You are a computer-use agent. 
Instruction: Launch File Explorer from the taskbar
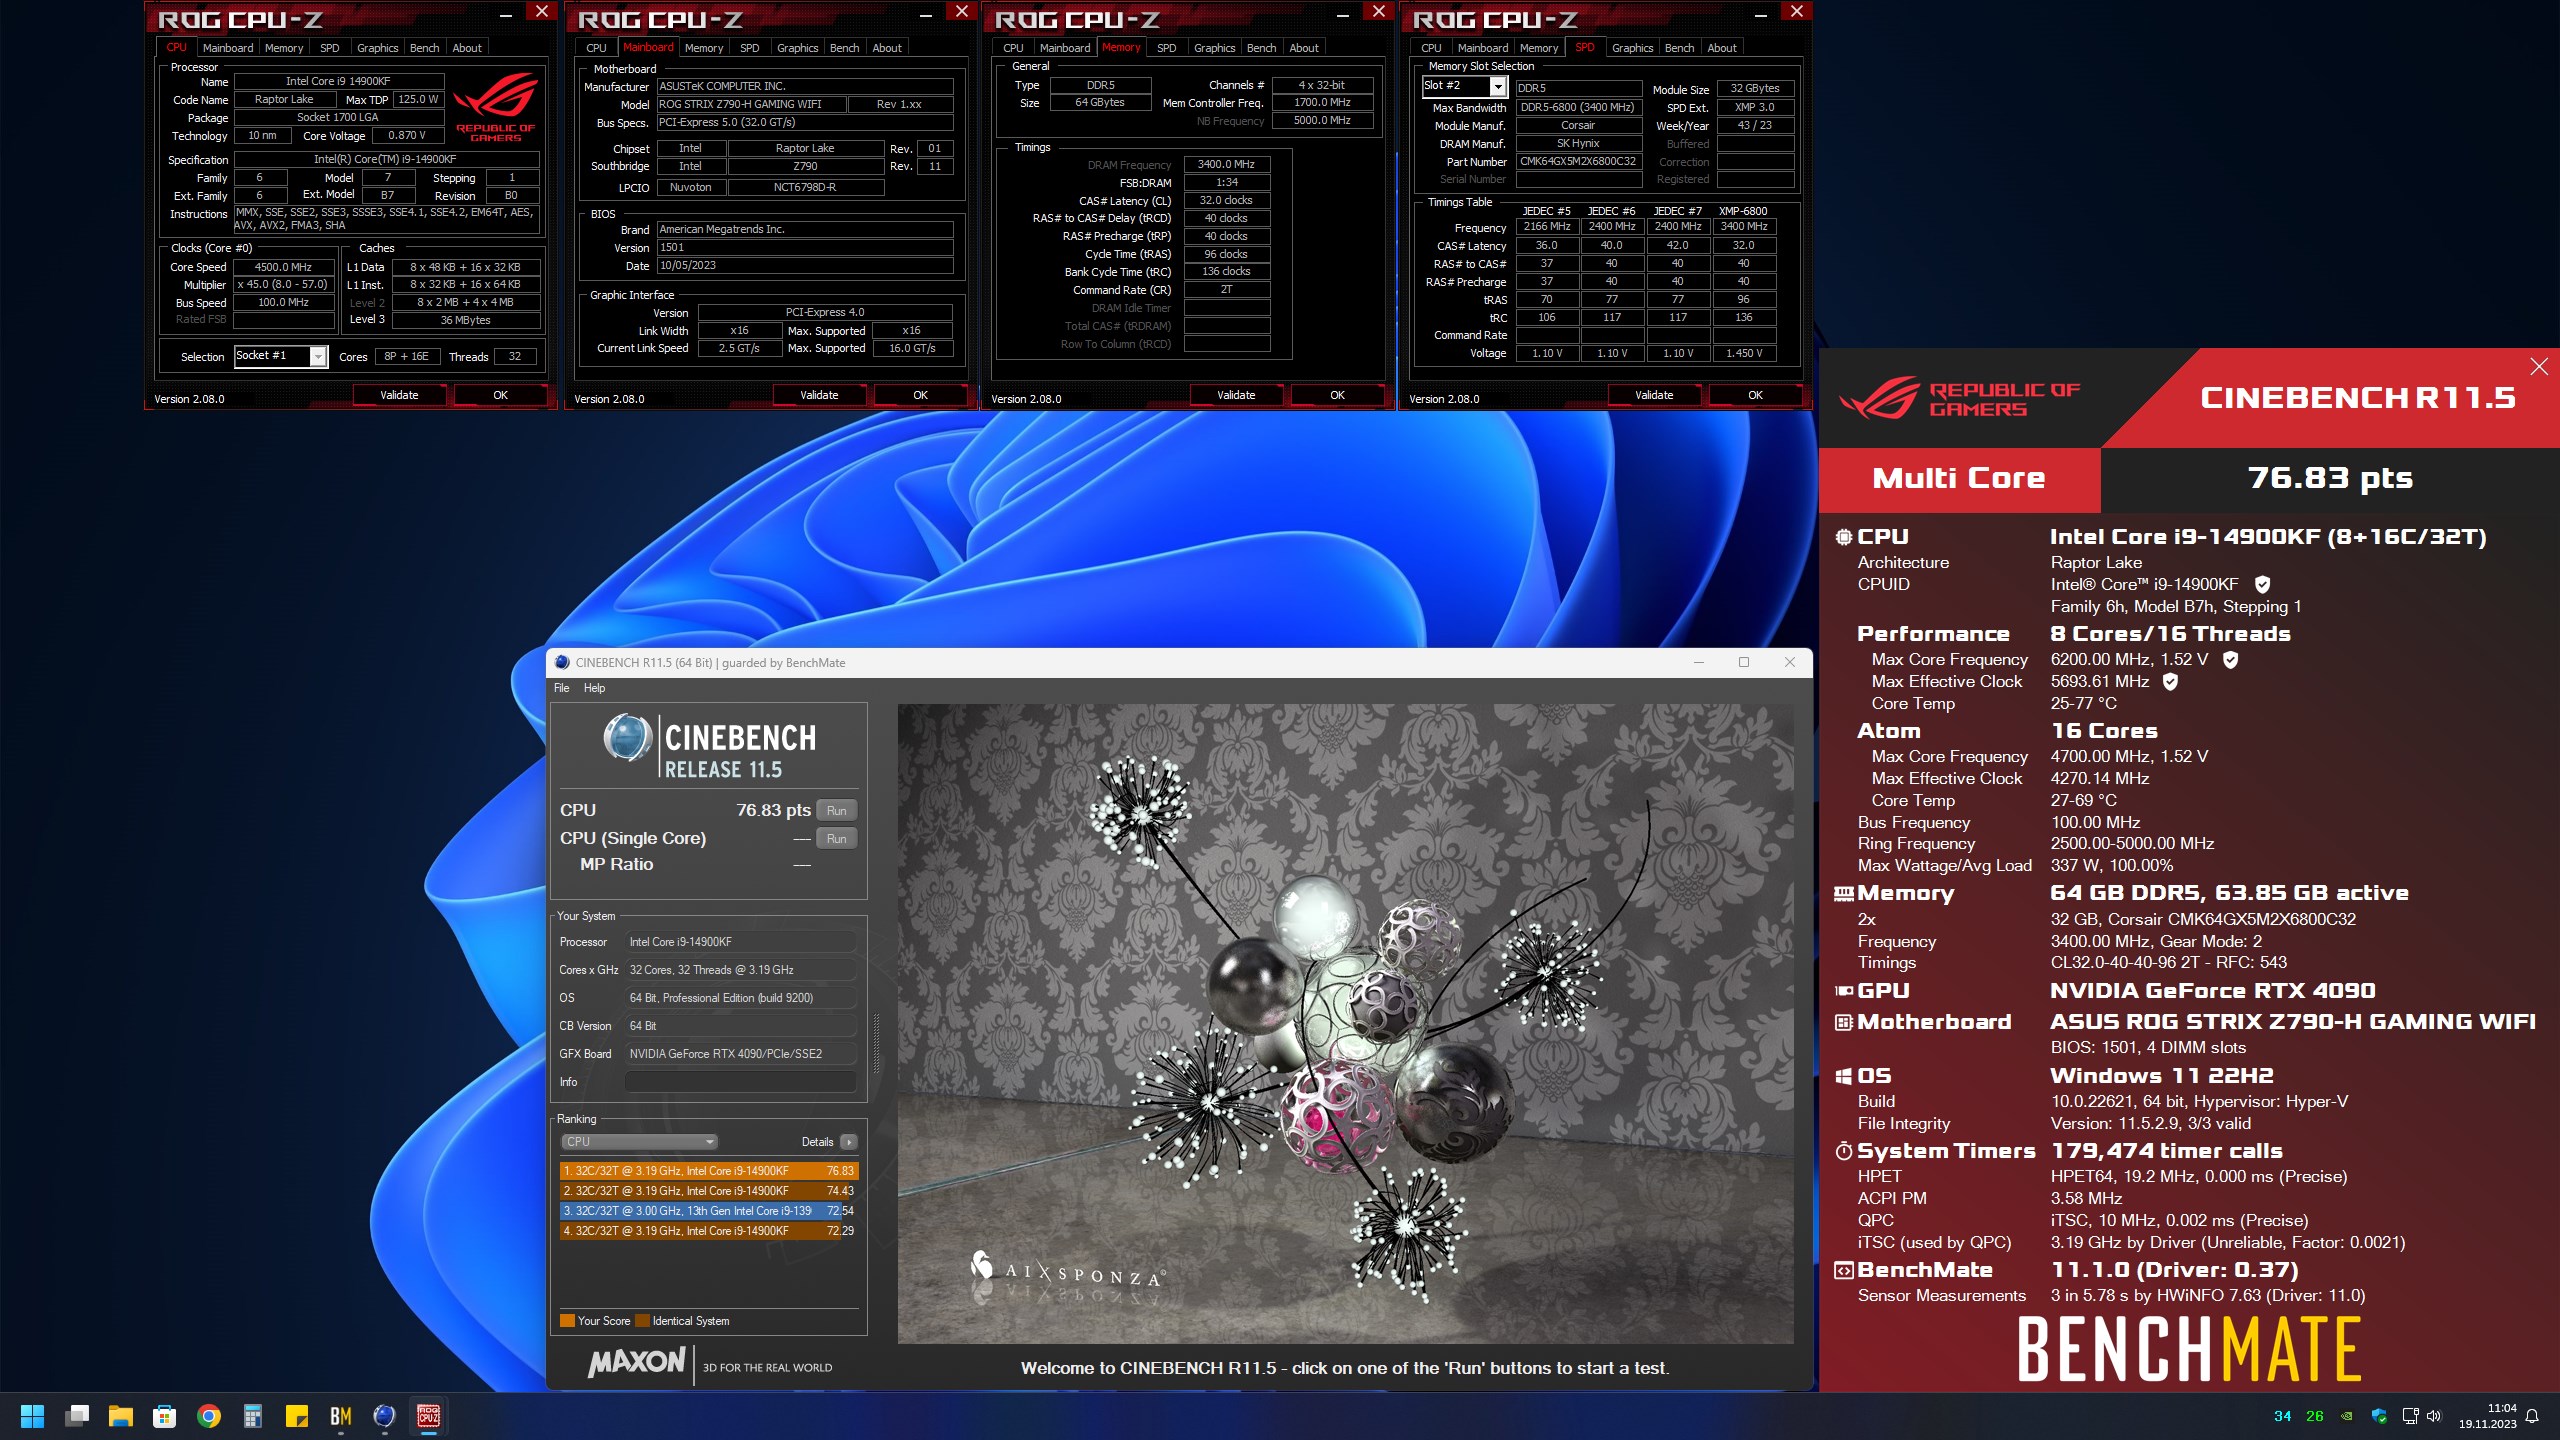(121, 1416)
